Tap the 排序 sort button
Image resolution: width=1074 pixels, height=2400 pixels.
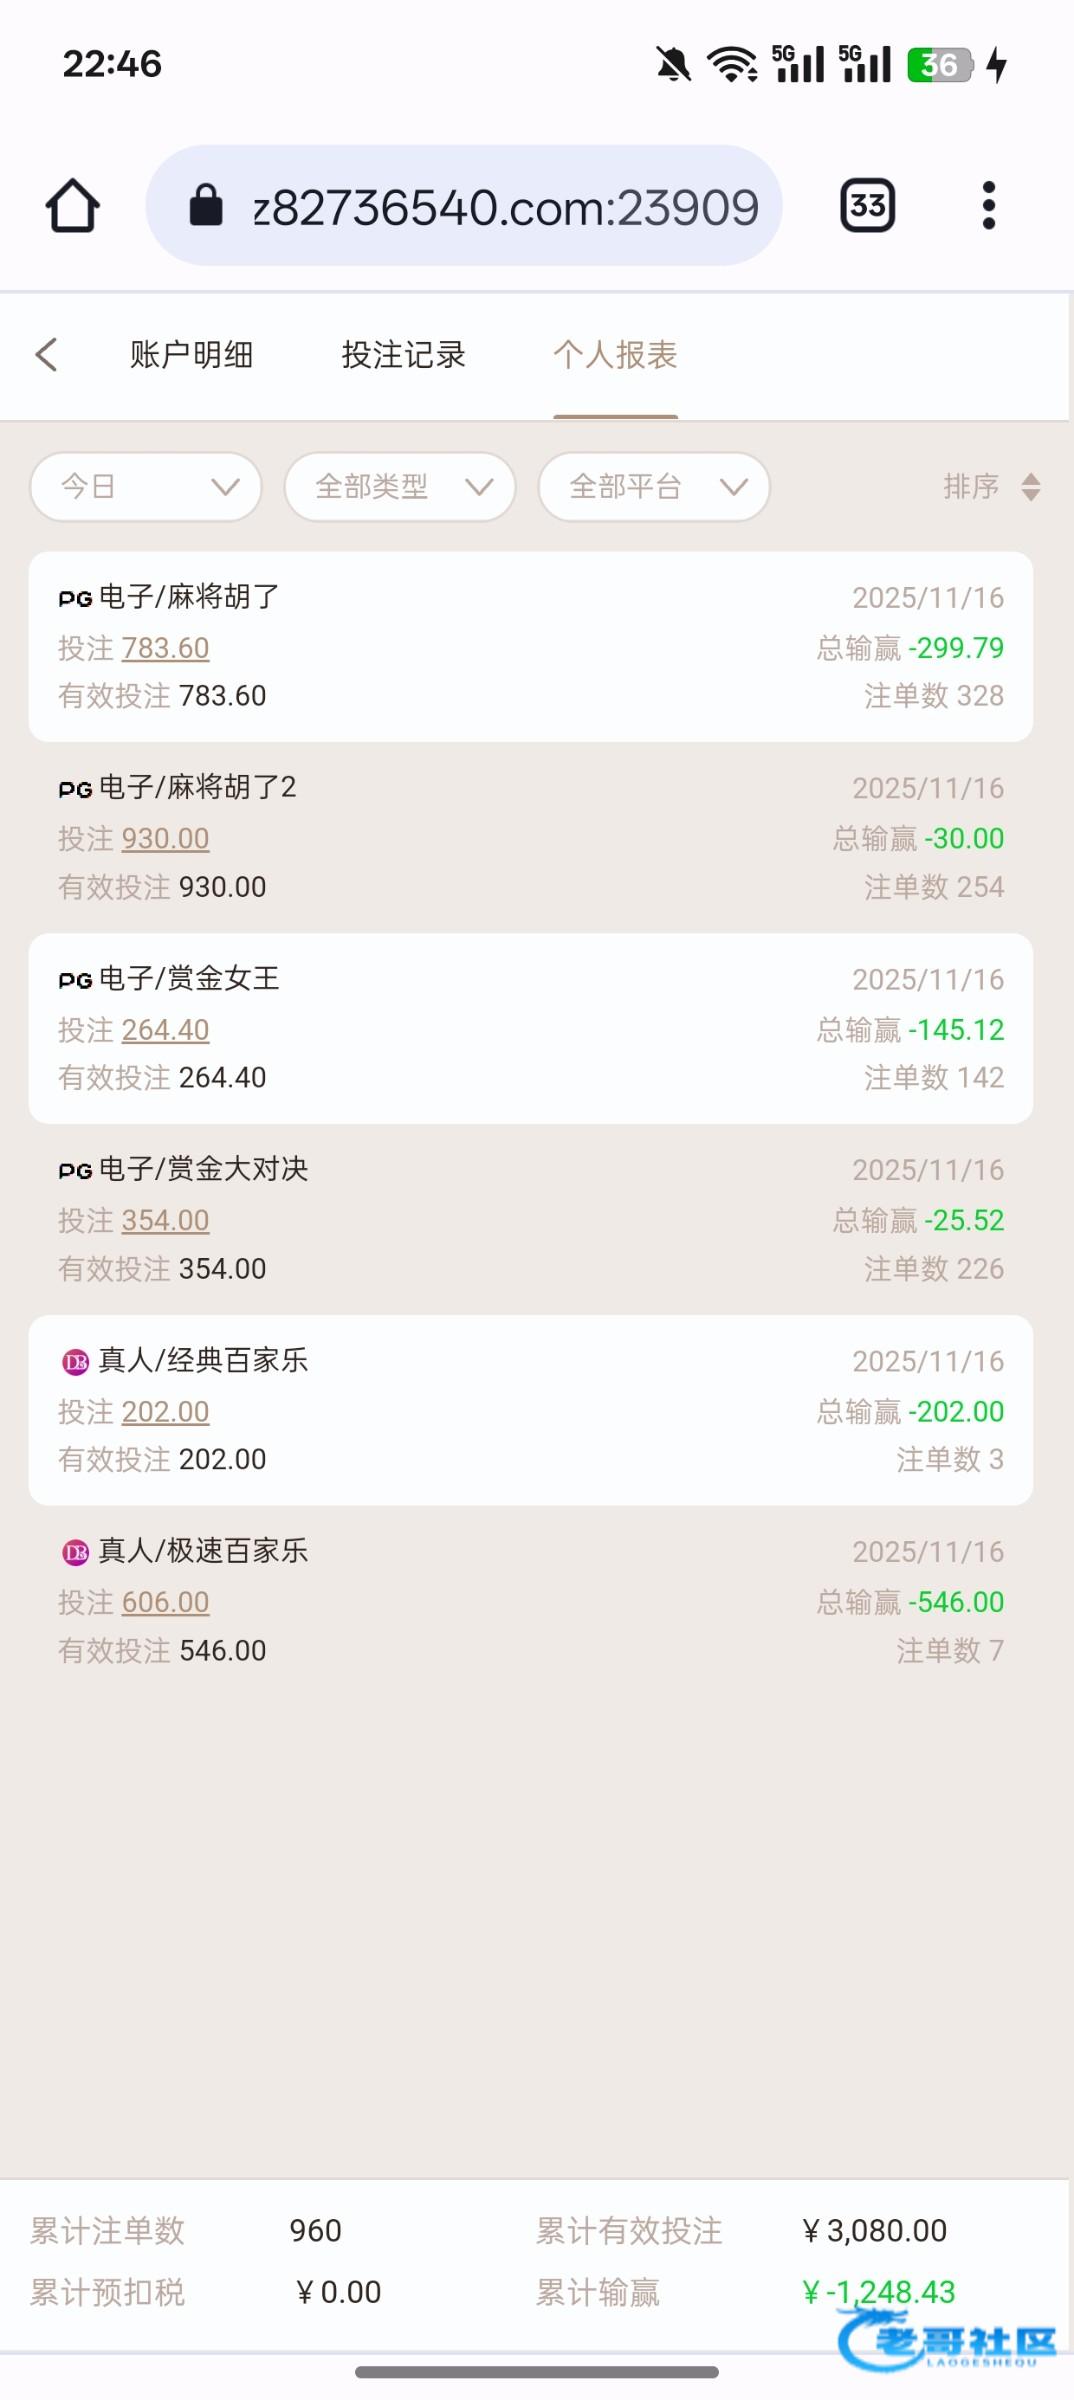(x=971, y=487)
